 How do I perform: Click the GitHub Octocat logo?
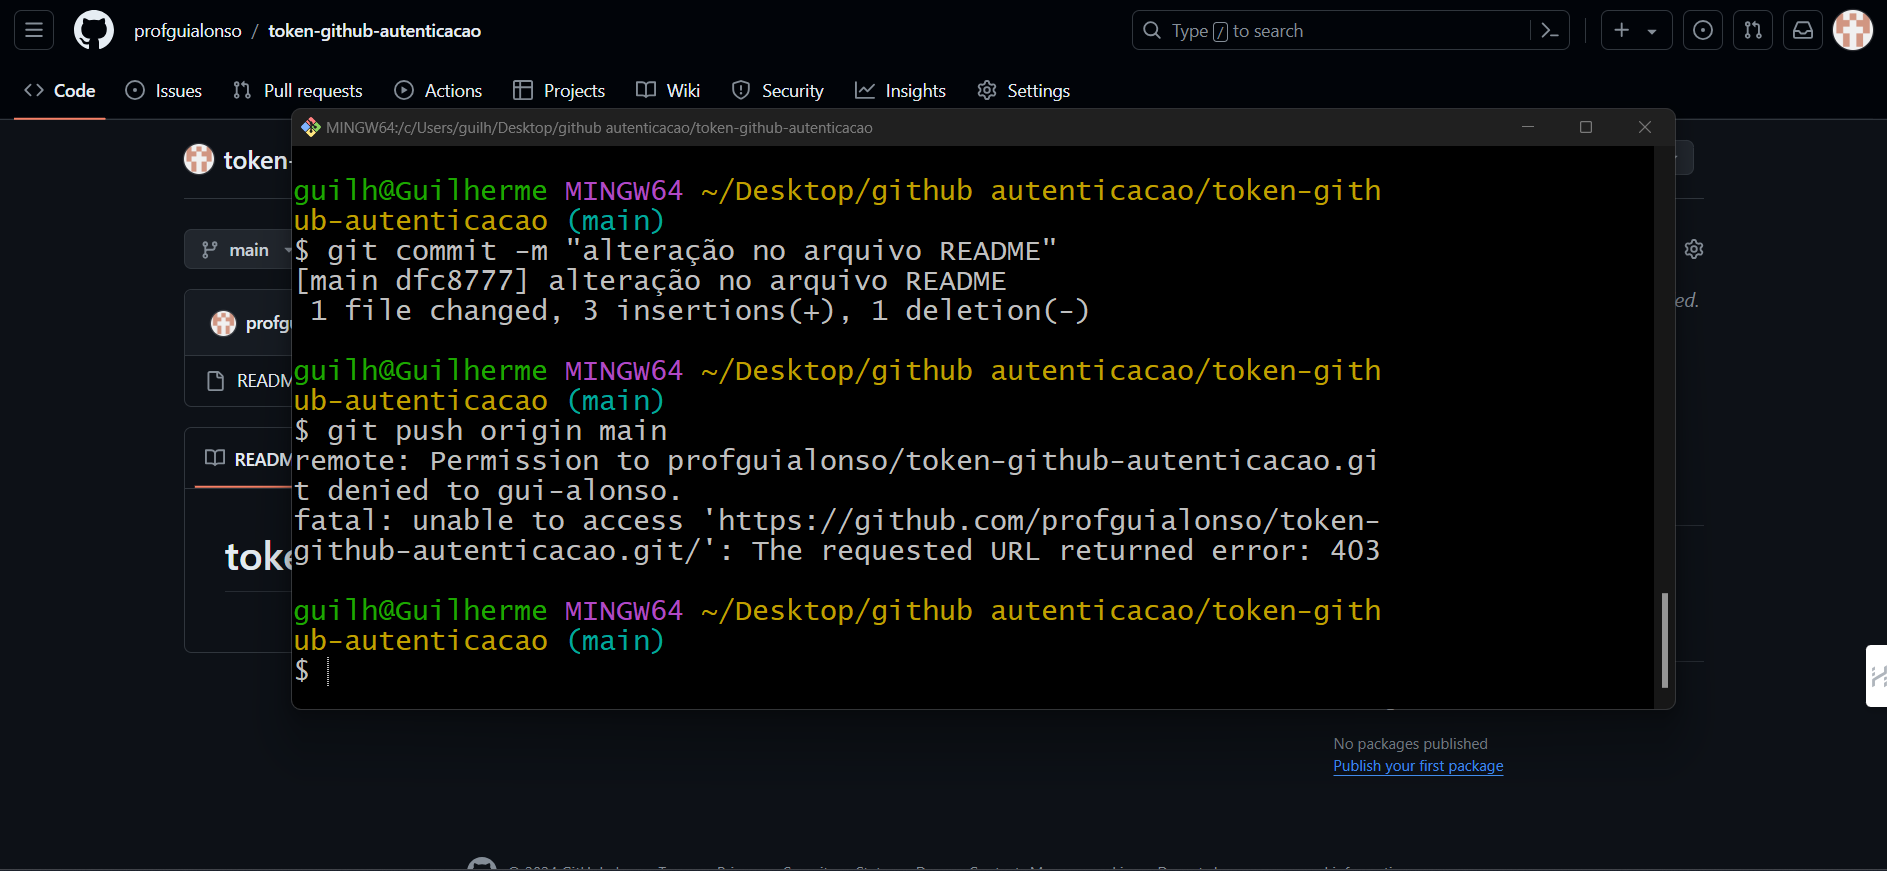pos(94,30)
